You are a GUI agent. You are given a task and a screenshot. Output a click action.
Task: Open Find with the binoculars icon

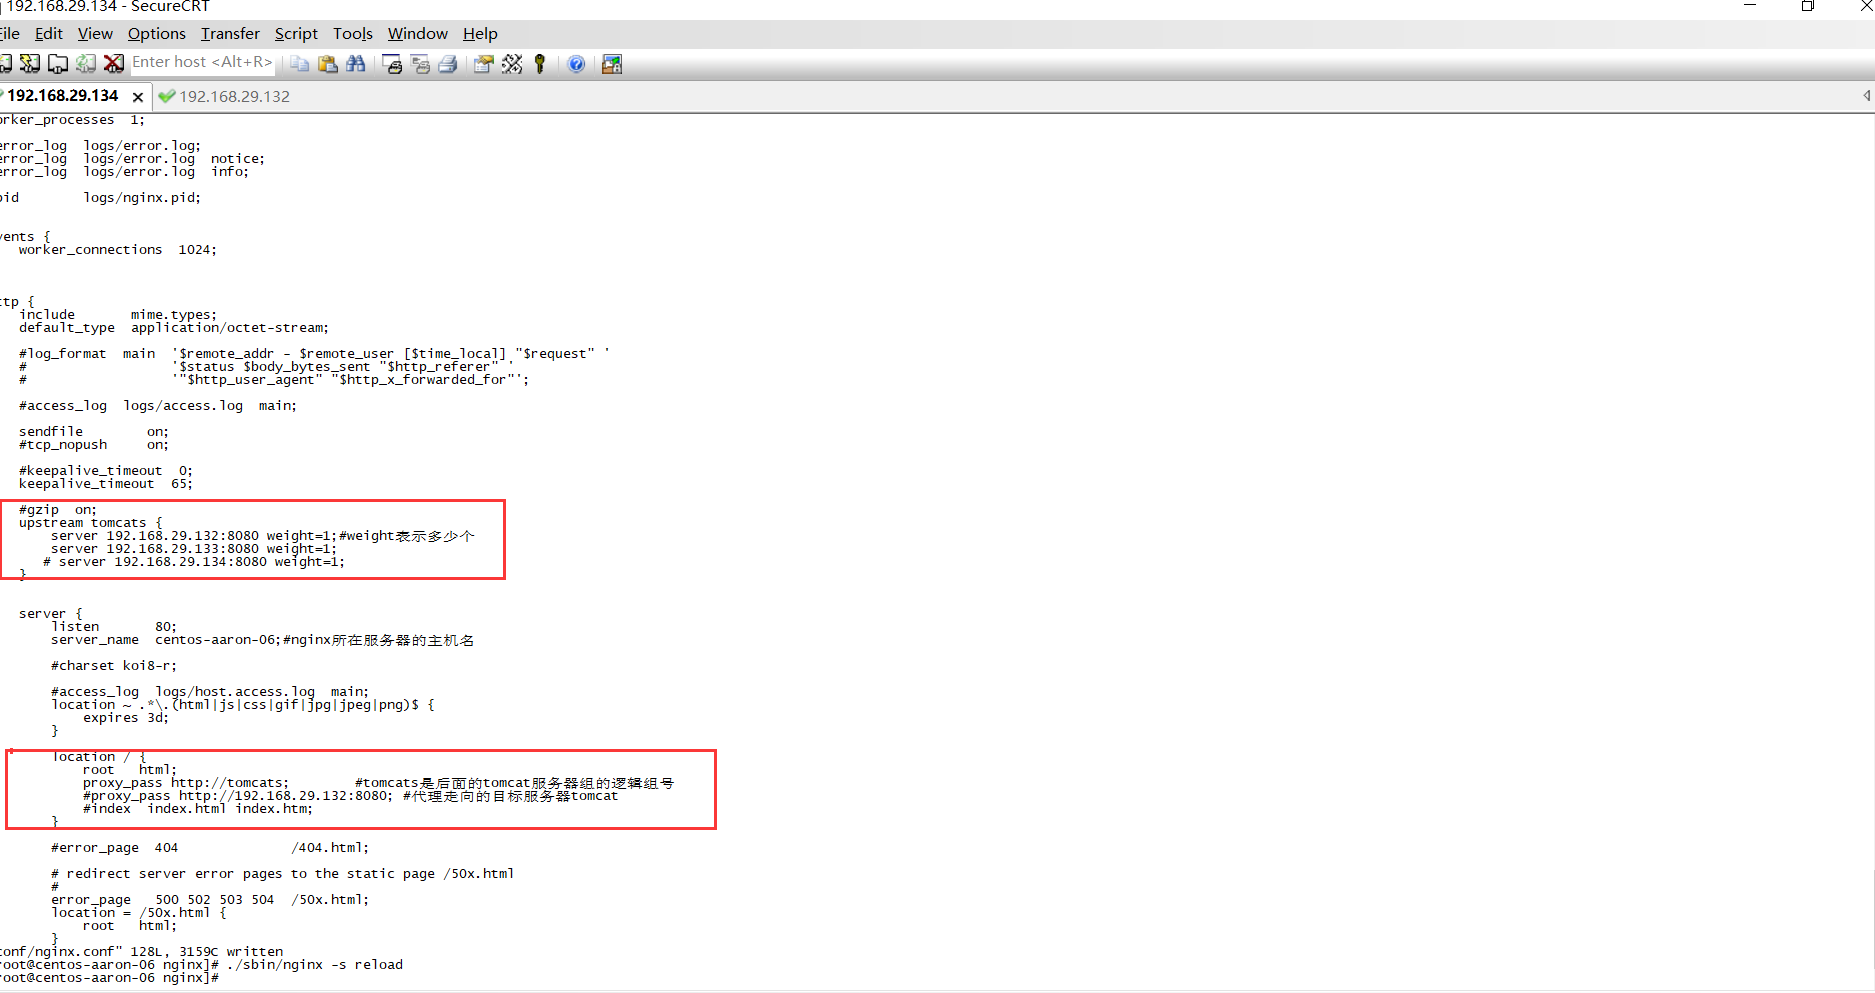click(355, 64)
